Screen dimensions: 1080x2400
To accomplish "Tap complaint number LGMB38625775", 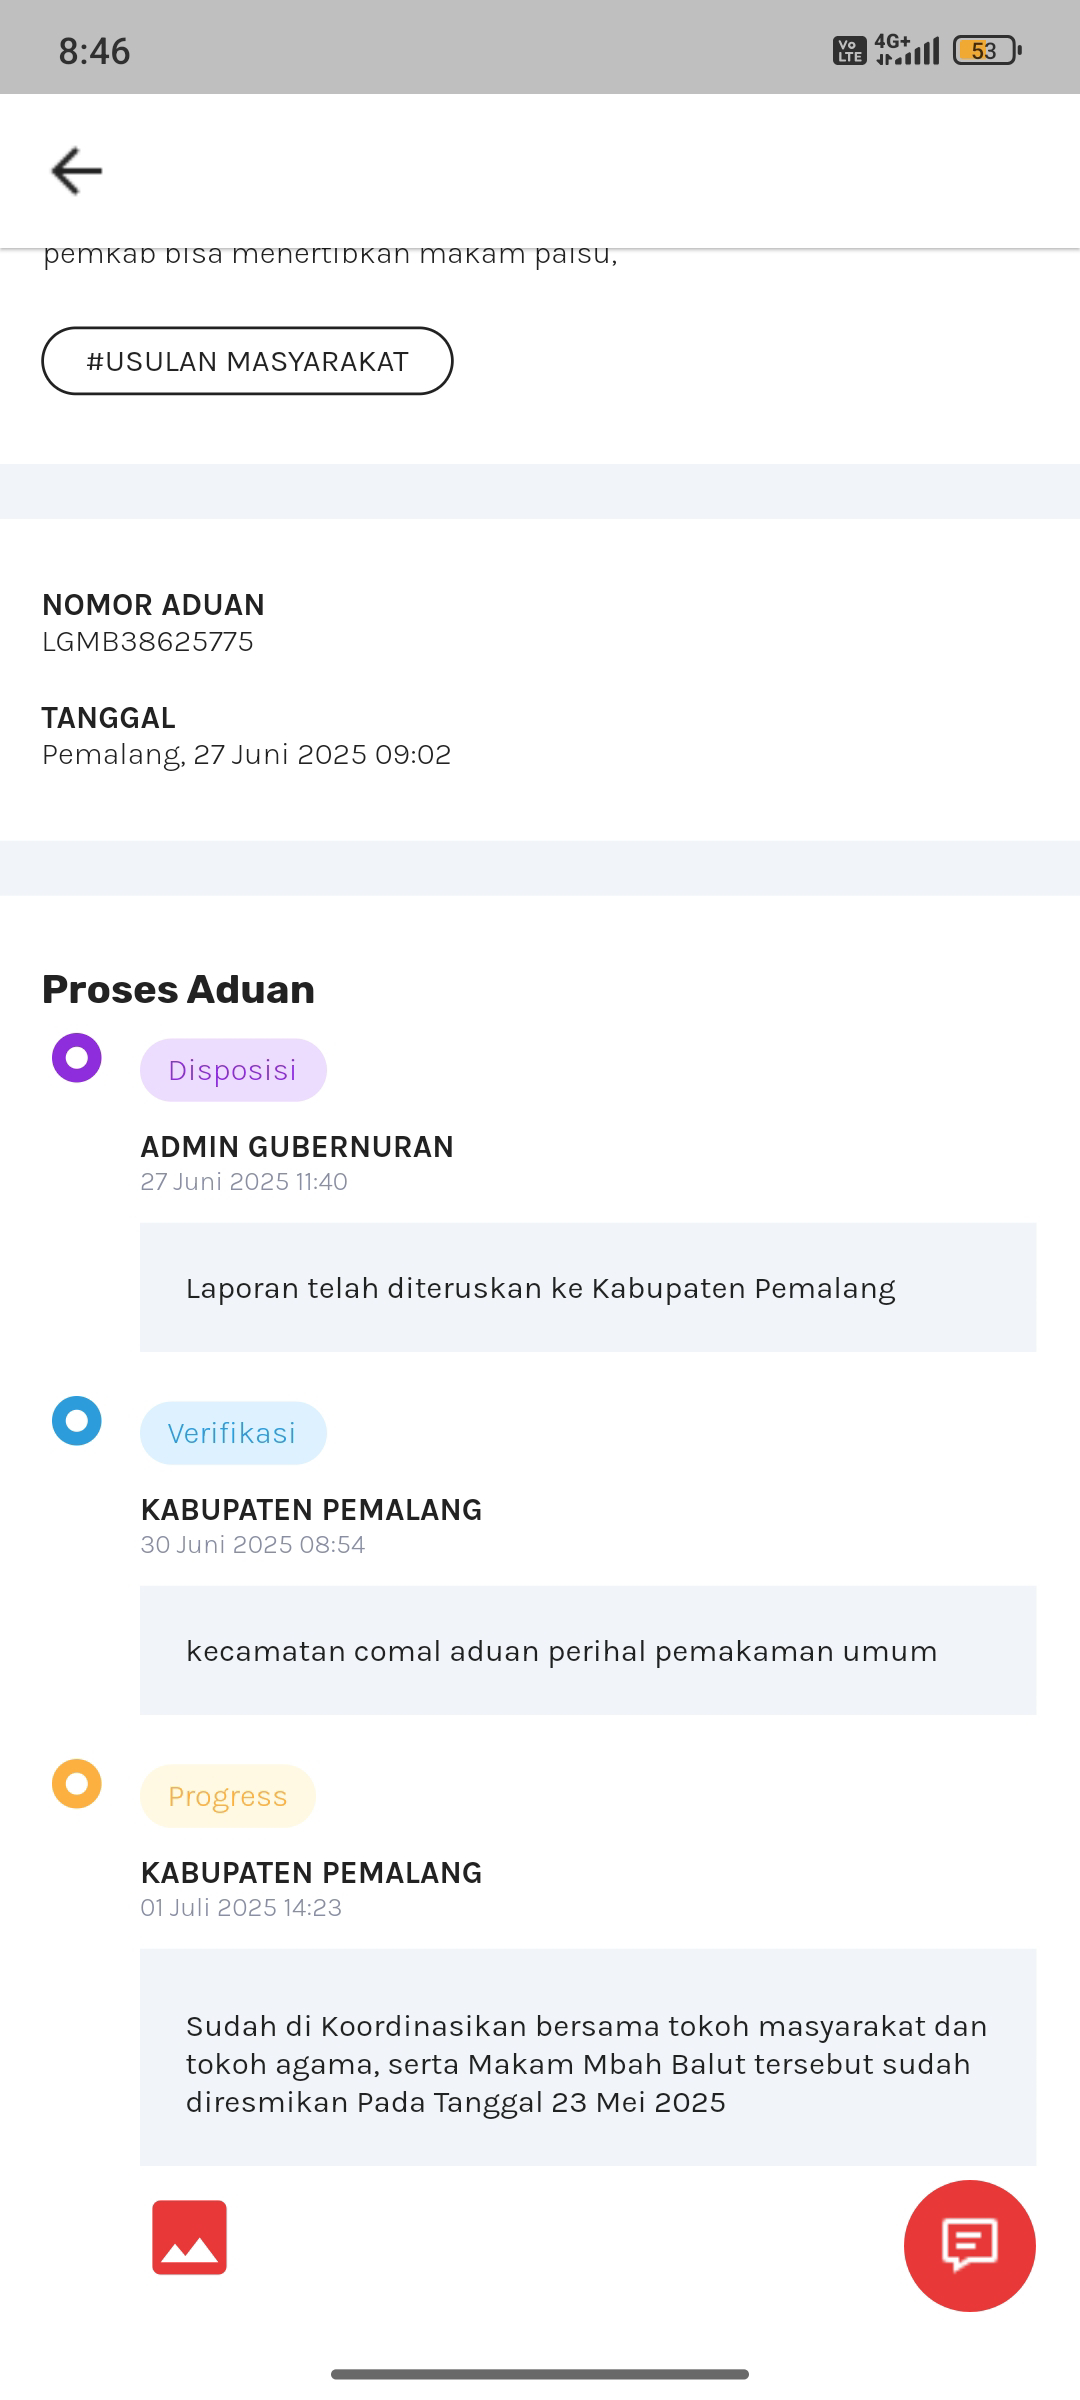I will 148,641.
